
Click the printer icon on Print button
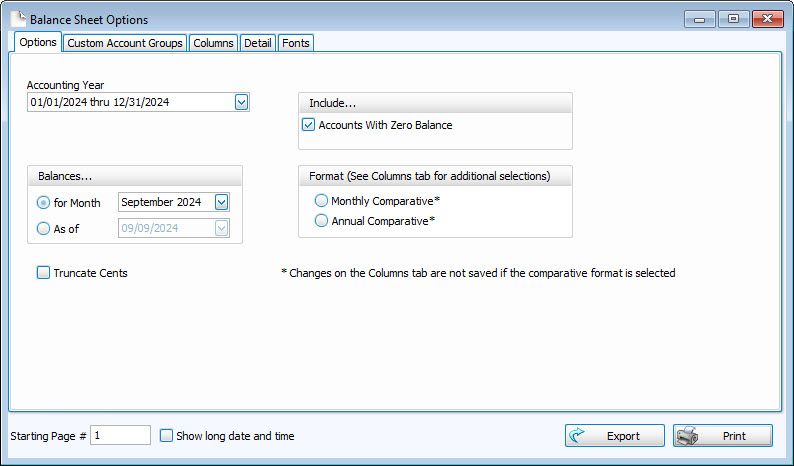[x=688, y=436]
